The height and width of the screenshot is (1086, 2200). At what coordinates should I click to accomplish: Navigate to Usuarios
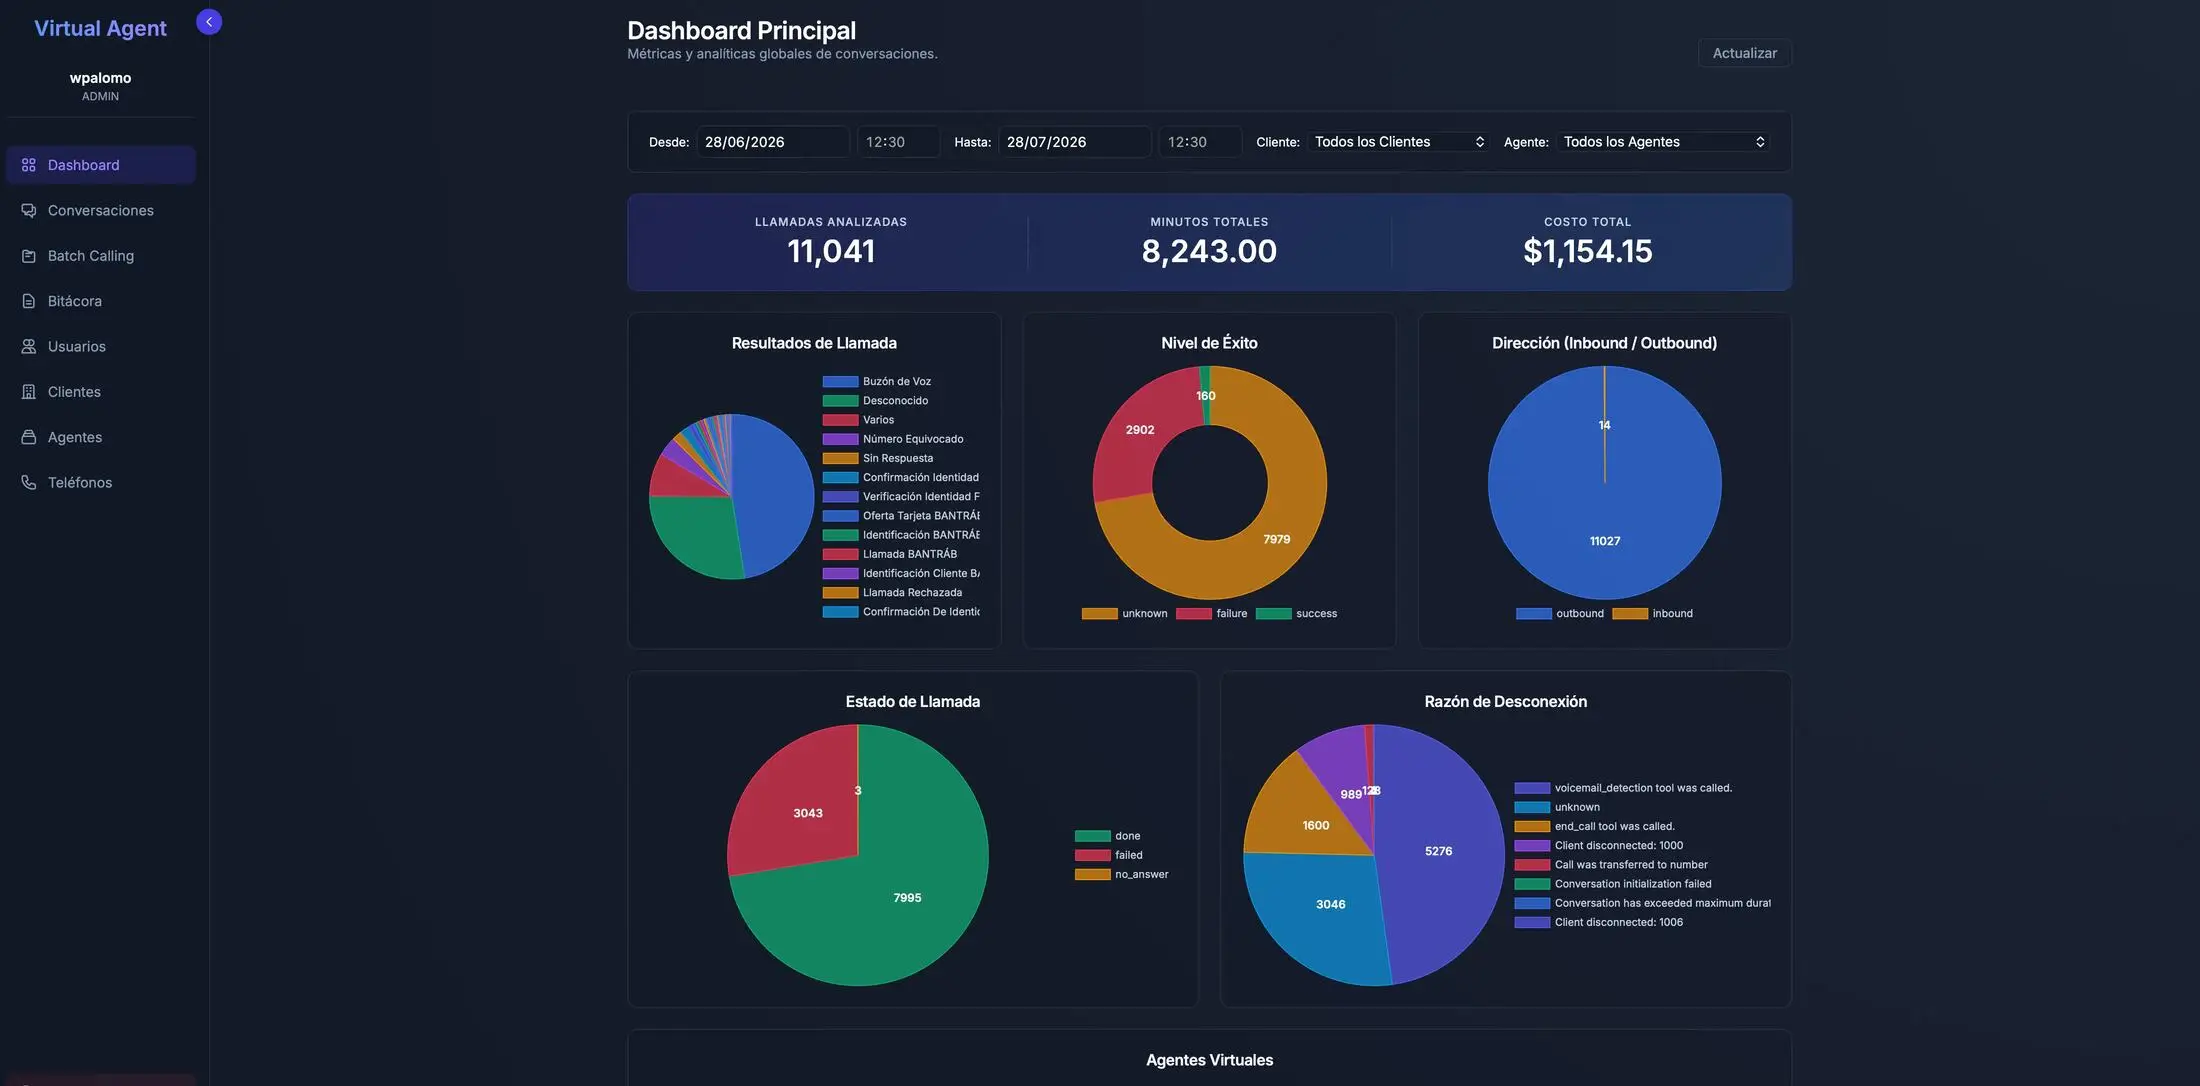100,346
